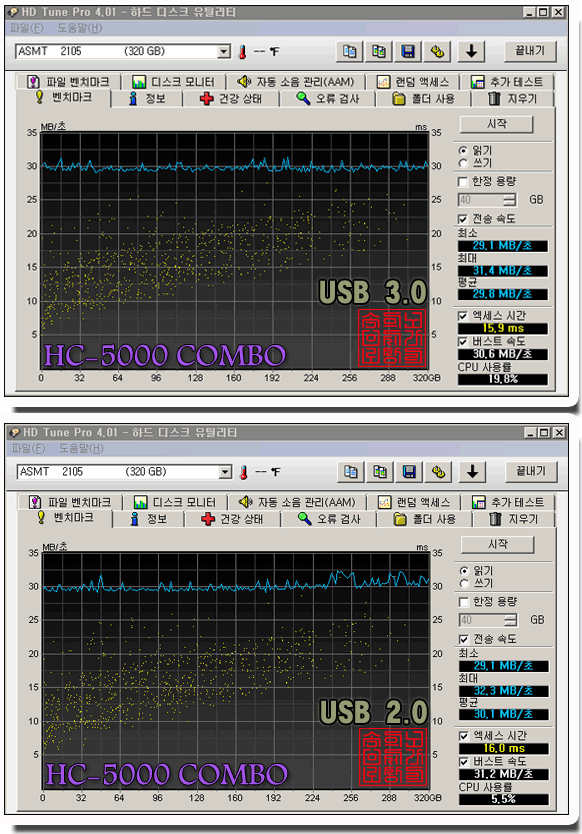
Task: Toggle 버스트 속도 checkbox in bottom window
Action: 463,762
